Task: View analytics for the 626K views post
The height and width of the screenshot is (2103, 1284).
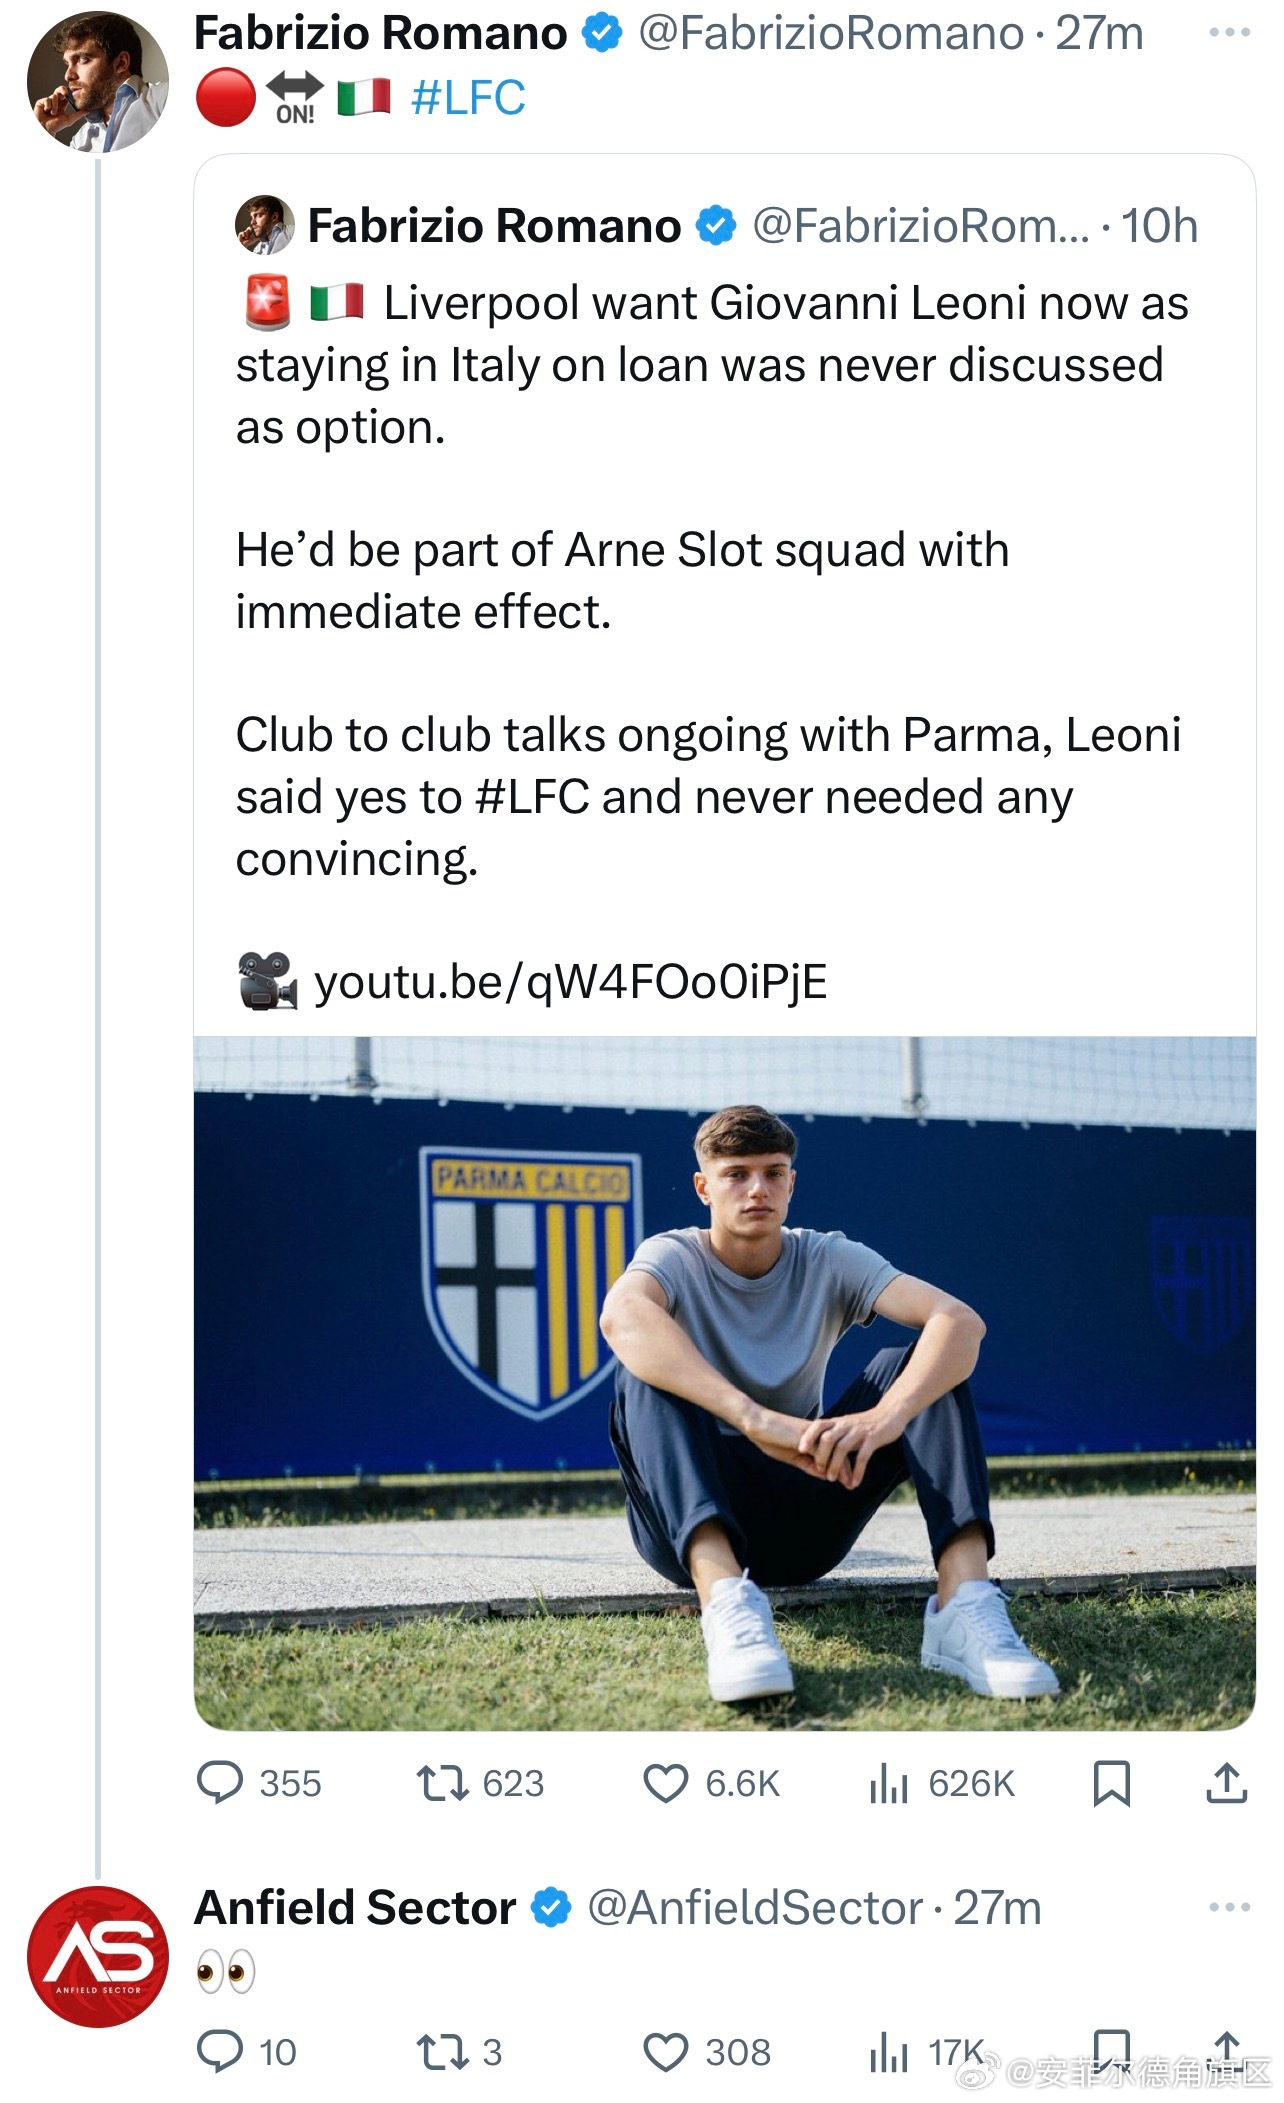Action: (x=888, y=1783)
